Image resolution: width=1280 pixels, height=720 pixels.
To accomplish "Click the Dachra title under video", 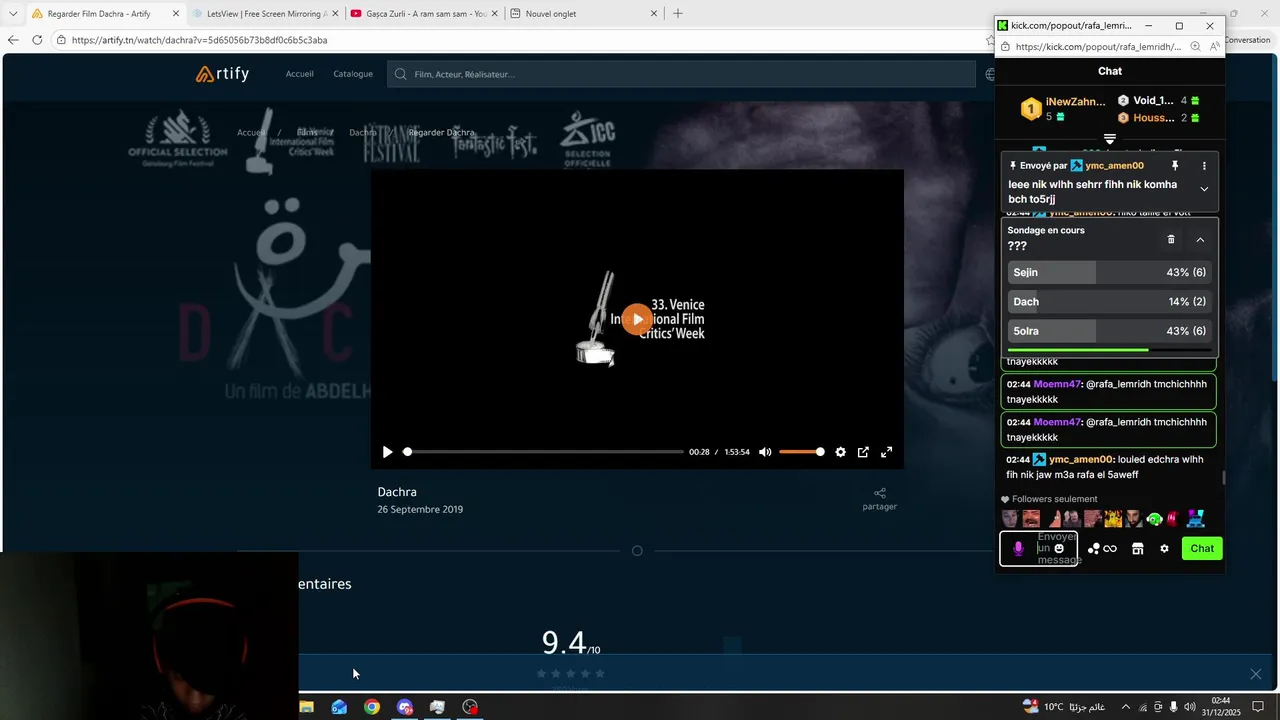I will 397,492.
